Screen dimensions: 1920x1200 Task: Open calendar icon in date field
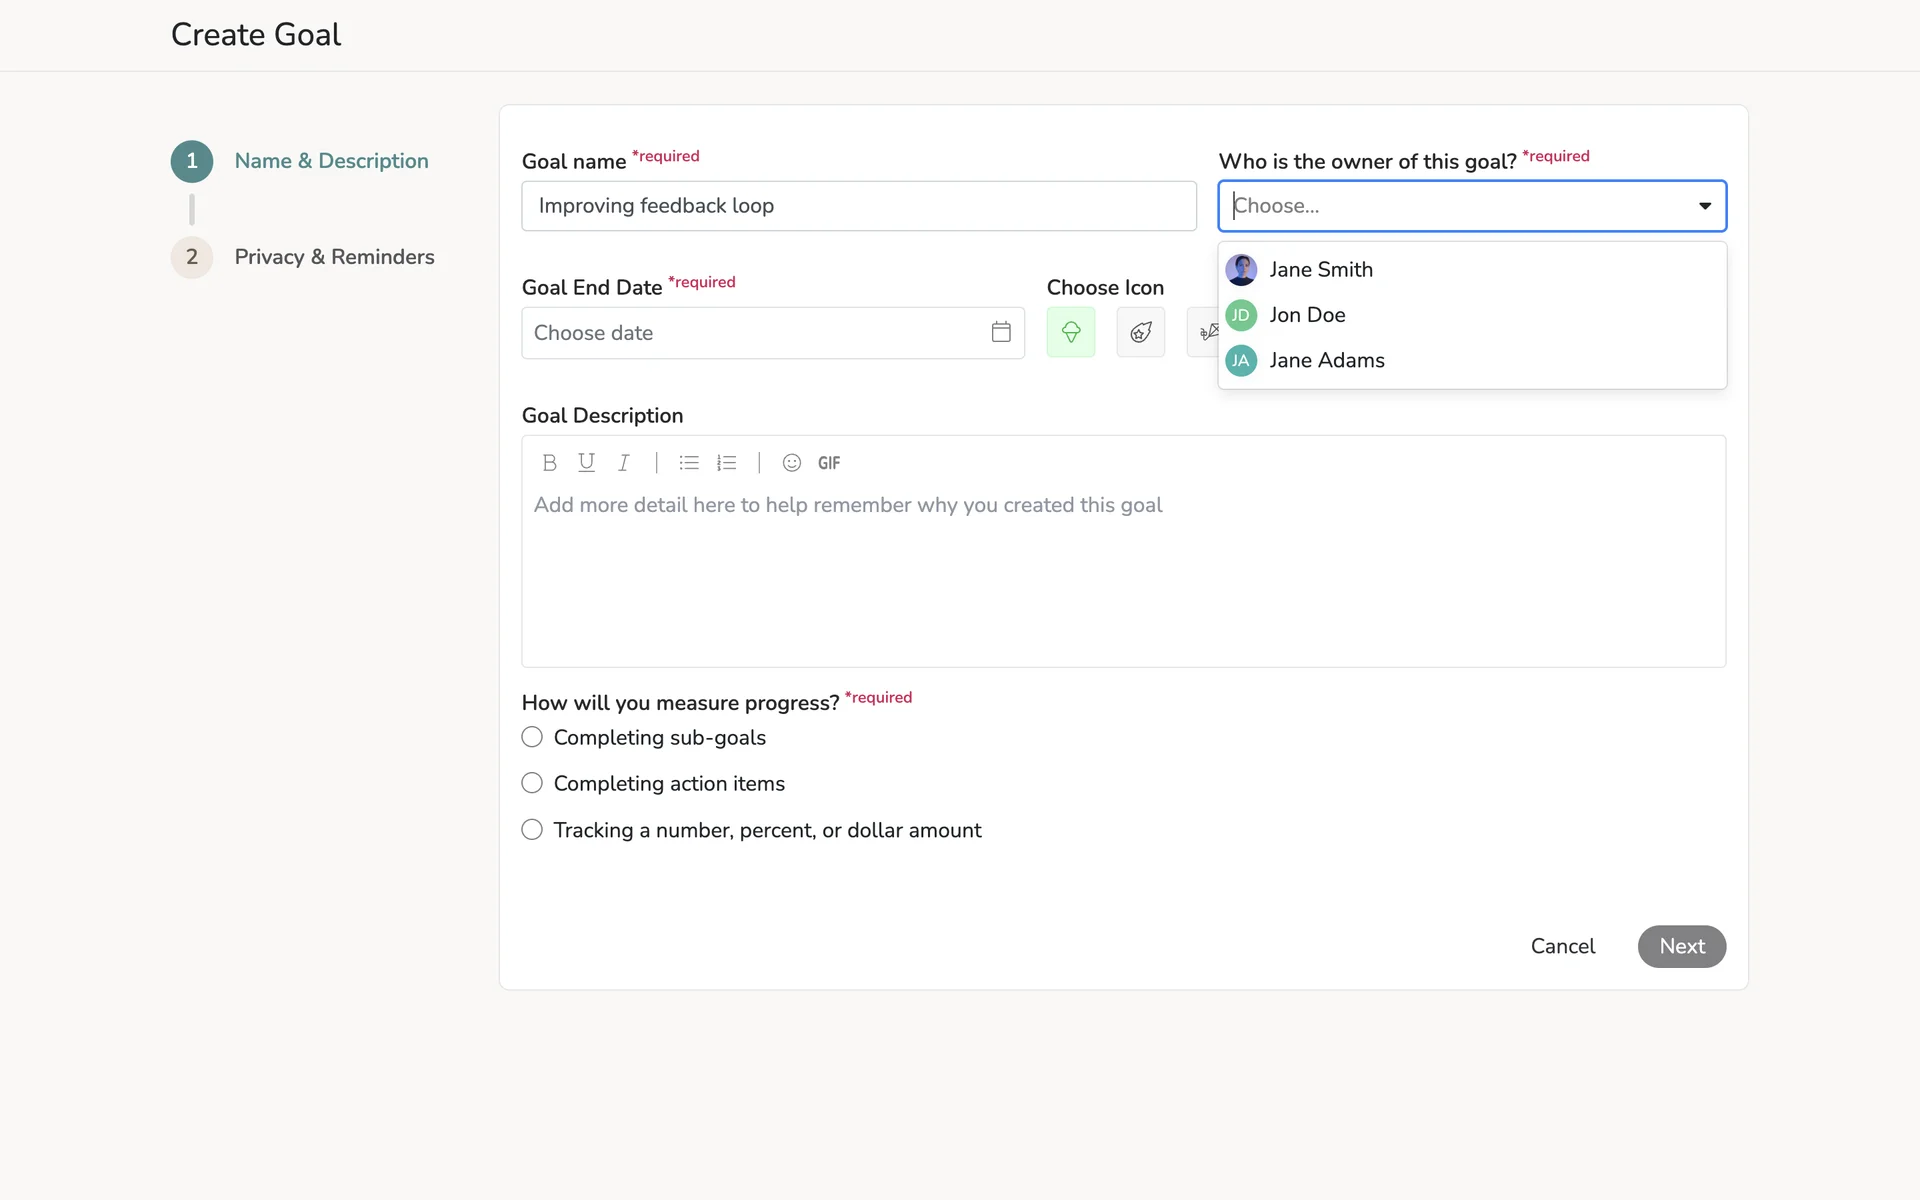1001,332
